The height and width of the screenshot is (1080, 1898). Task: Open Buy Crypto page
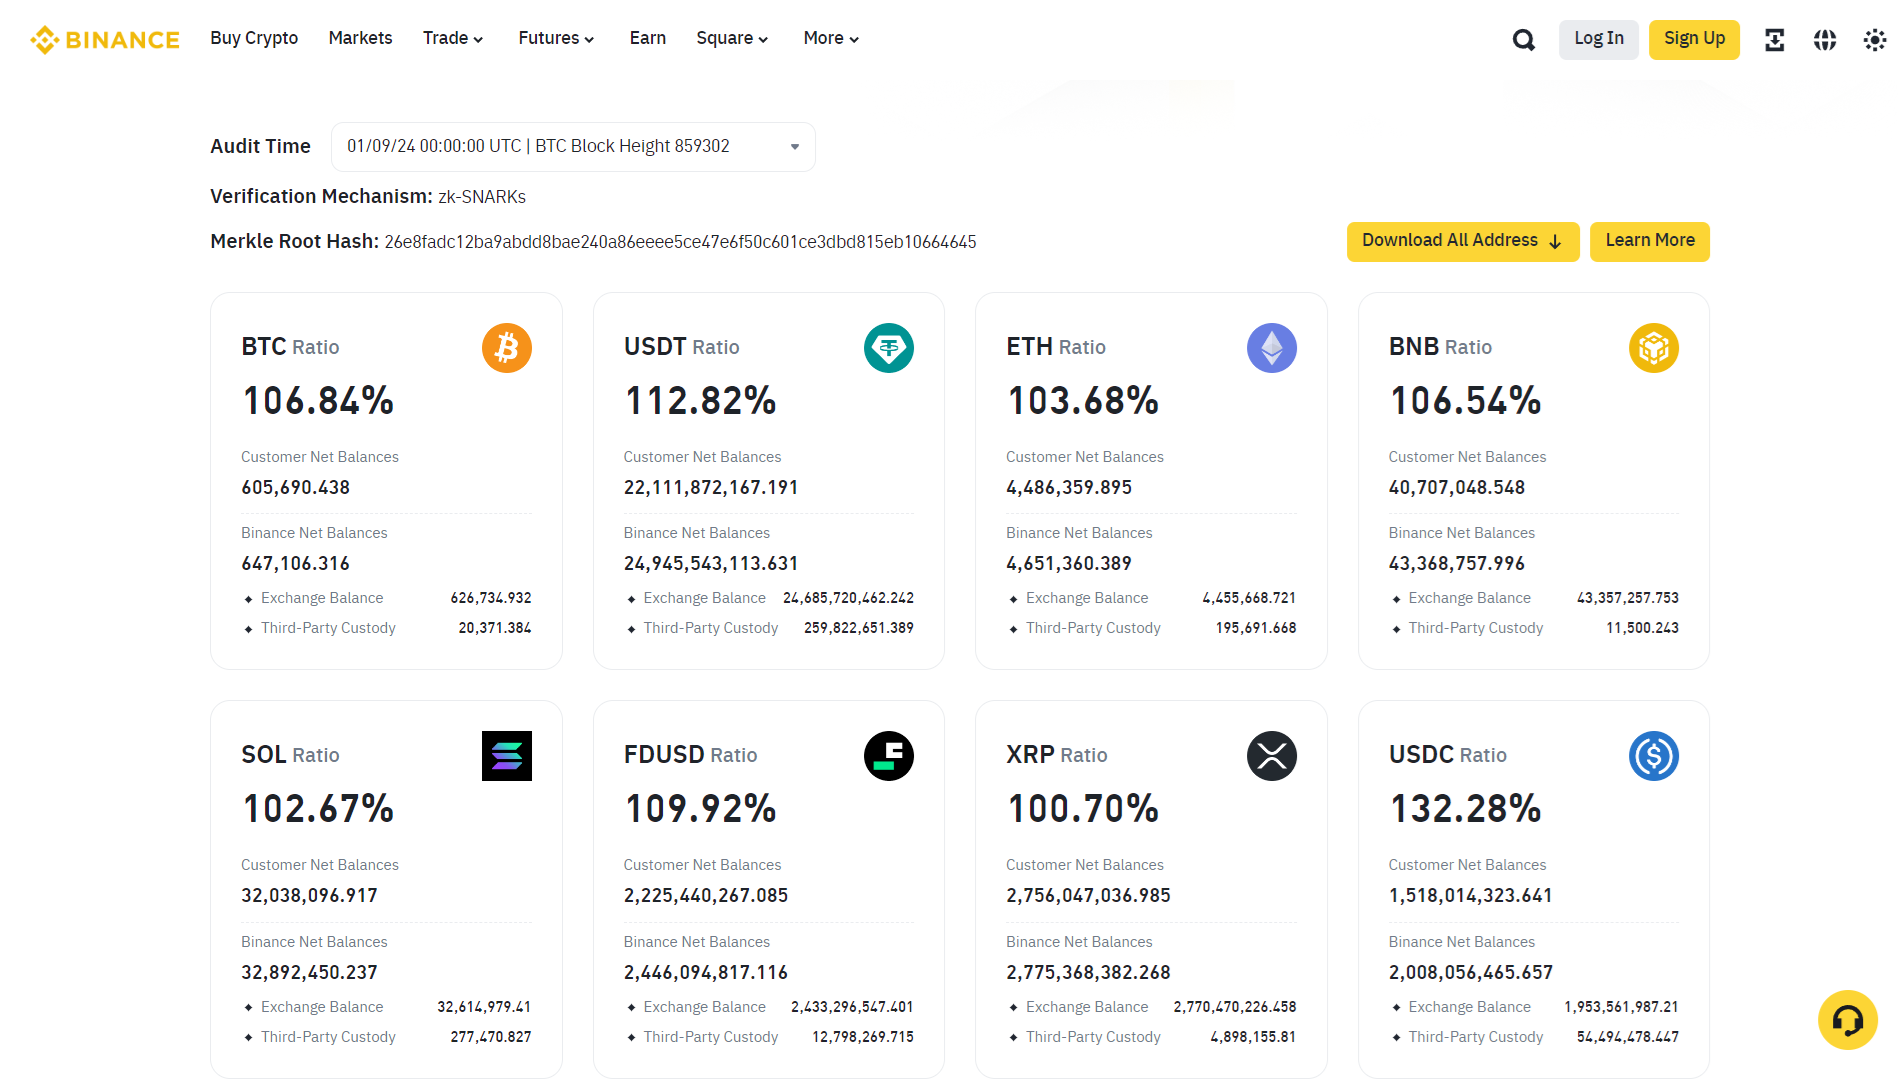click(254, 38)
